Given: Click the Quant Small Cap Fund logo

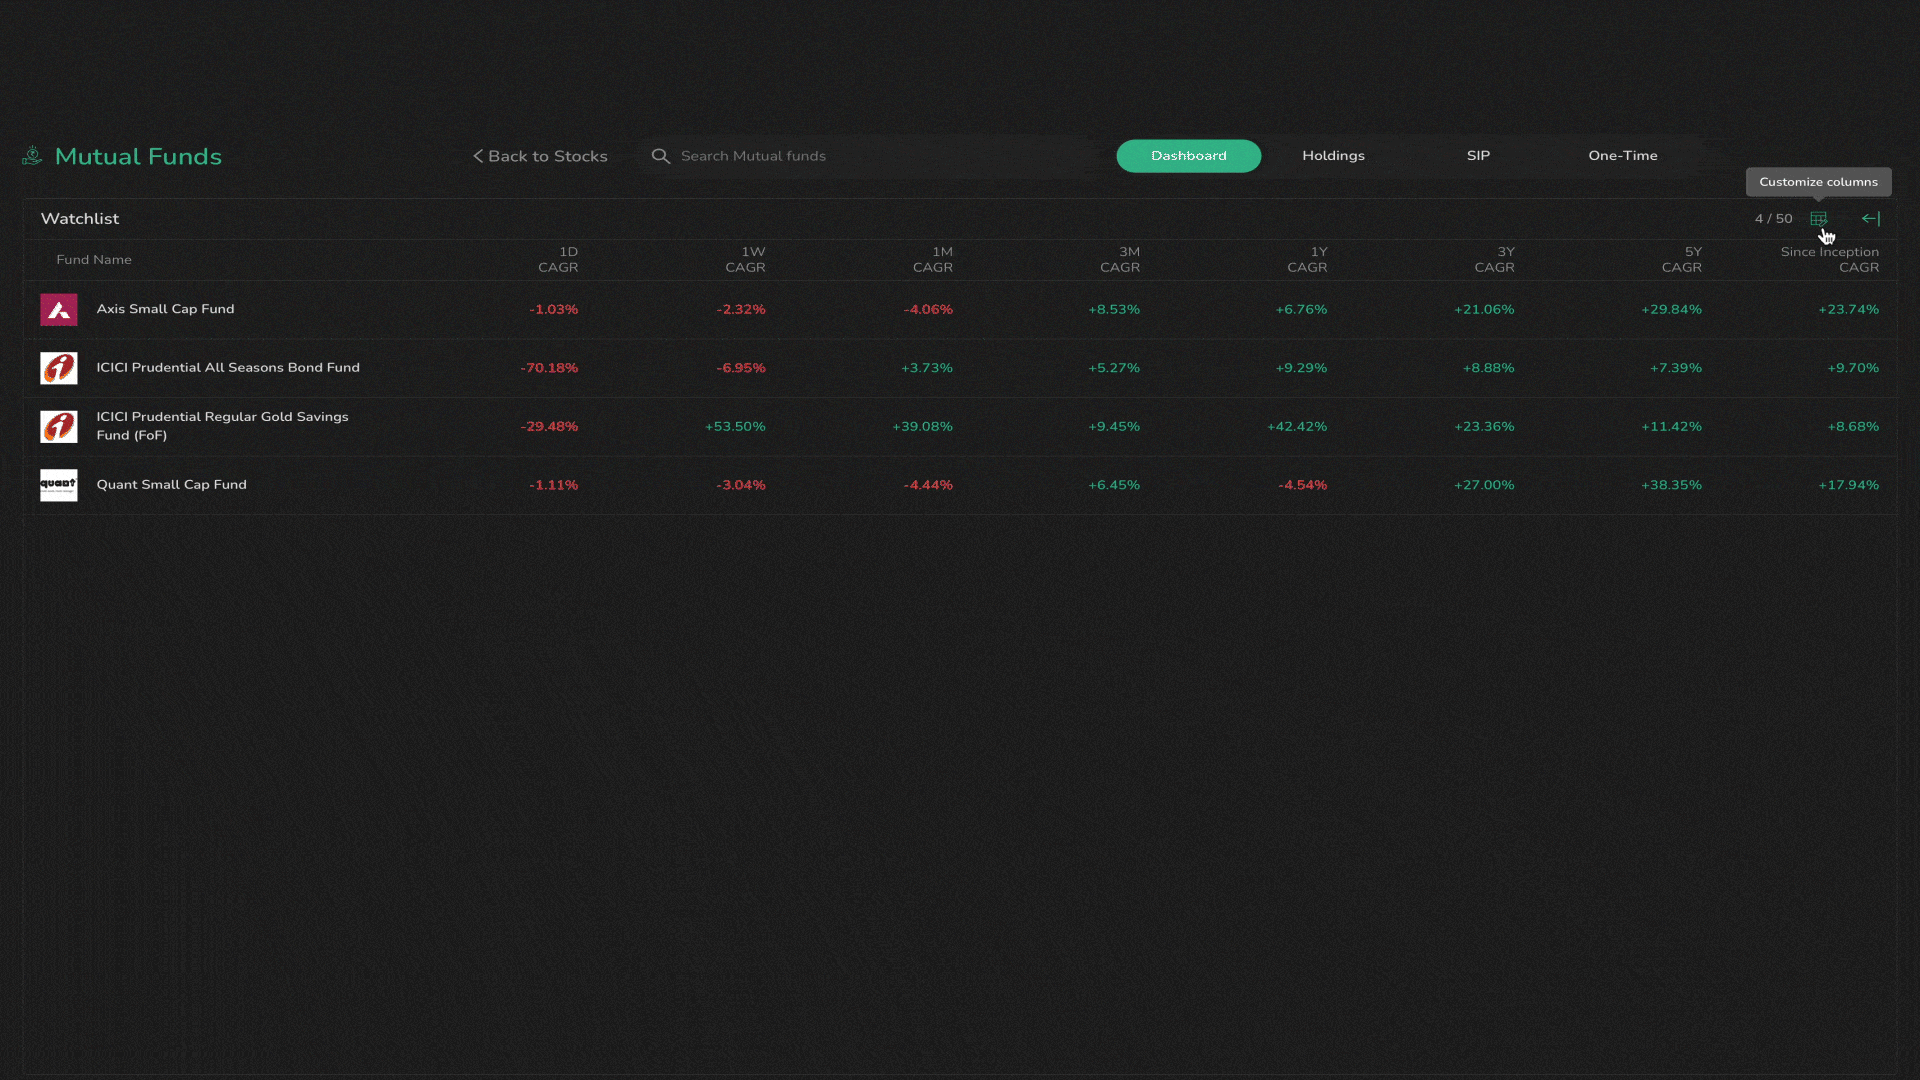Looking at the screenshot, I should pyautogui.click(x=58, y=485).
